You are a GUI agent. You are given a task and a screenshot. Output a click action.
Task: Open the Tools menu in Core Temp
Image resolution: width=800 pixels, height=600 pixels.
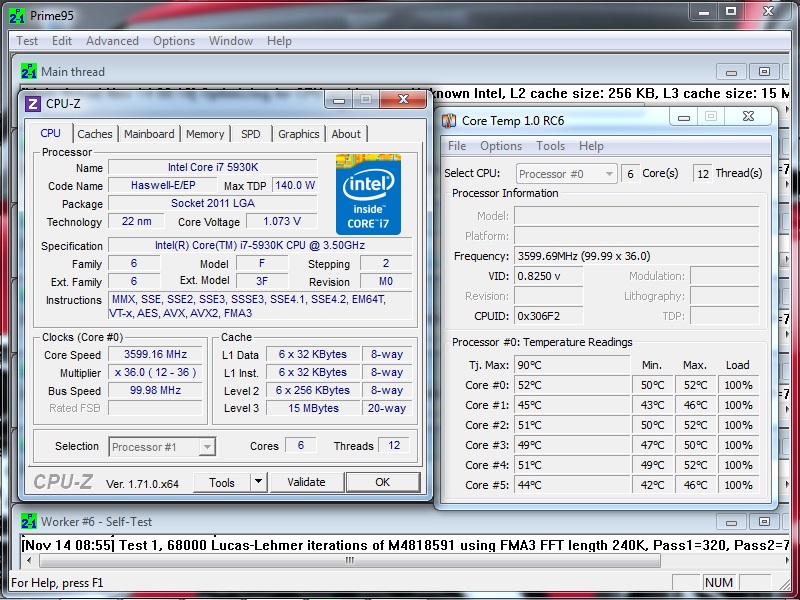click(x=551, y=146)
